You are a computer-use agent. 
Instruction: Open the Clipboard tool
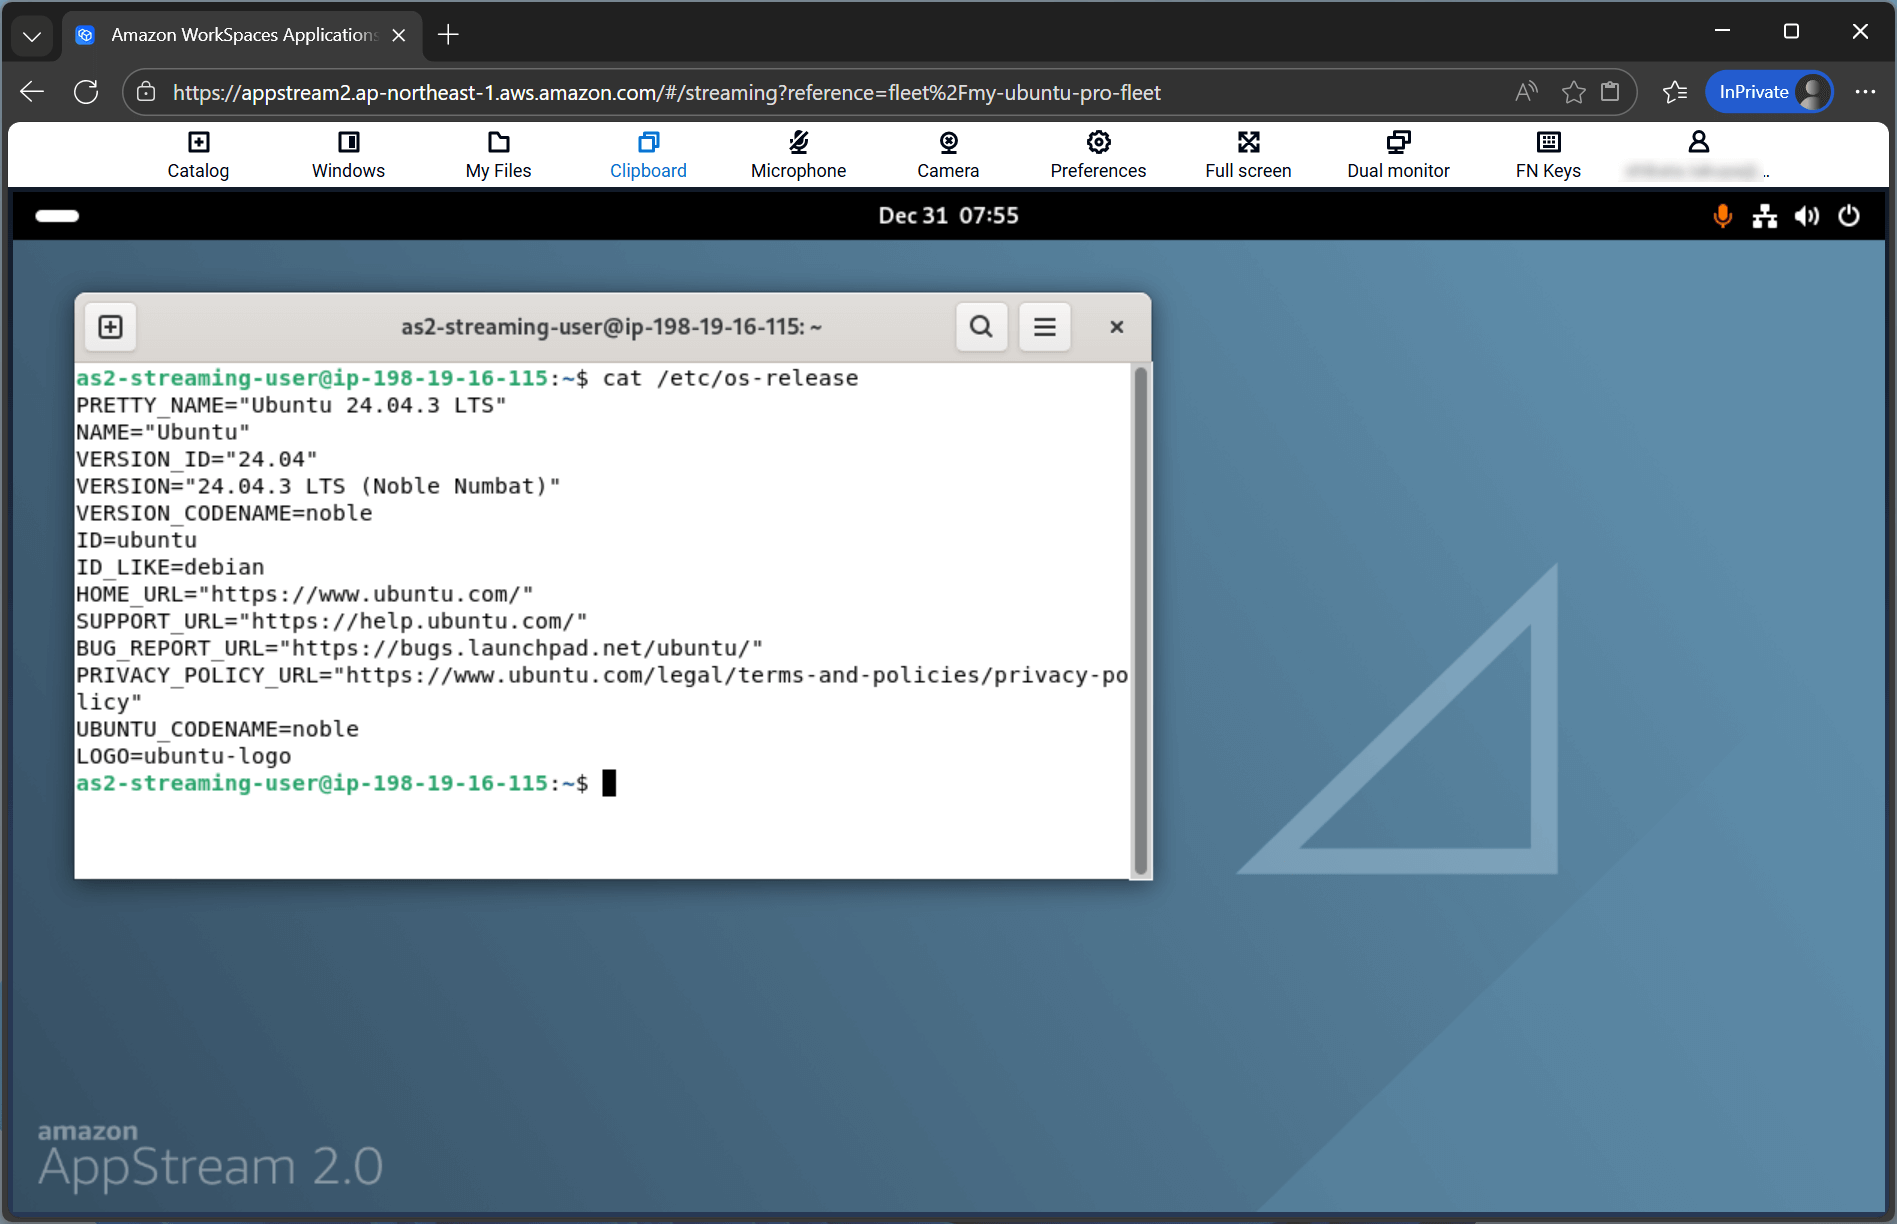[x=648, y=154]
